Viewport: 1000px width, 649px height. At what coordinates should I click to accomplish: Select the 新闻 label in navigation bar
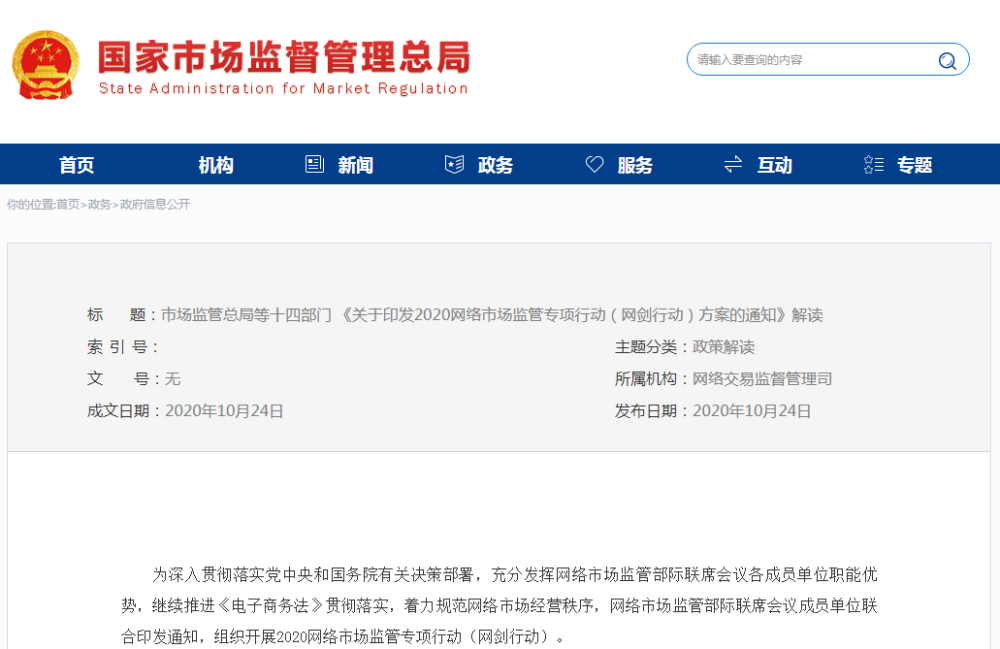point(355,165)
